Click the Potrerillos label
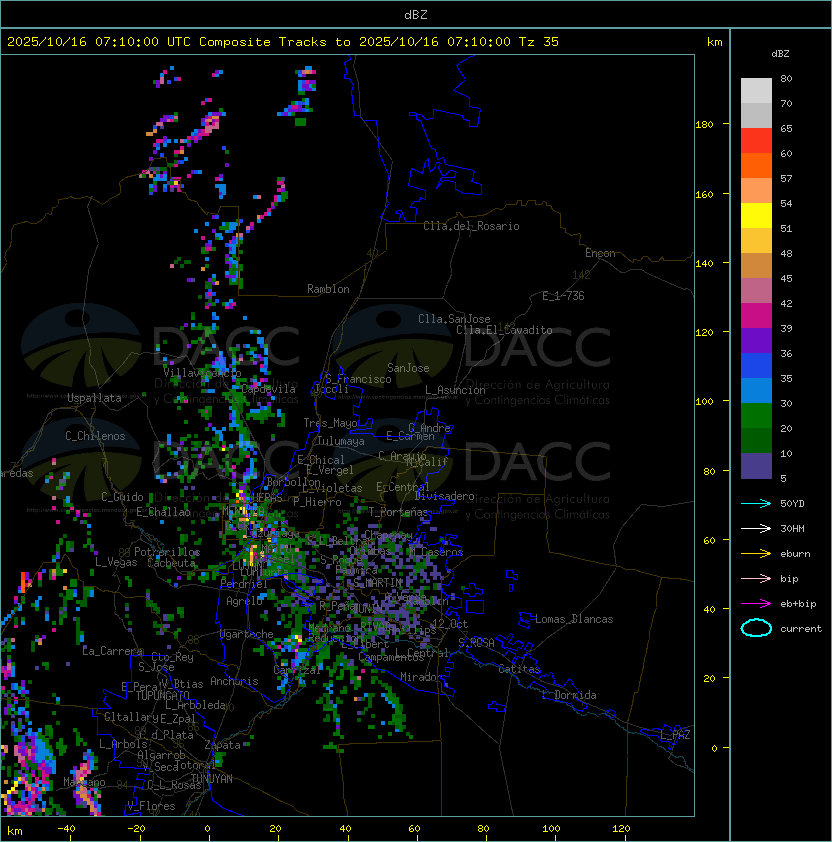This screenshot has width=832, height=842. point(167,552)
